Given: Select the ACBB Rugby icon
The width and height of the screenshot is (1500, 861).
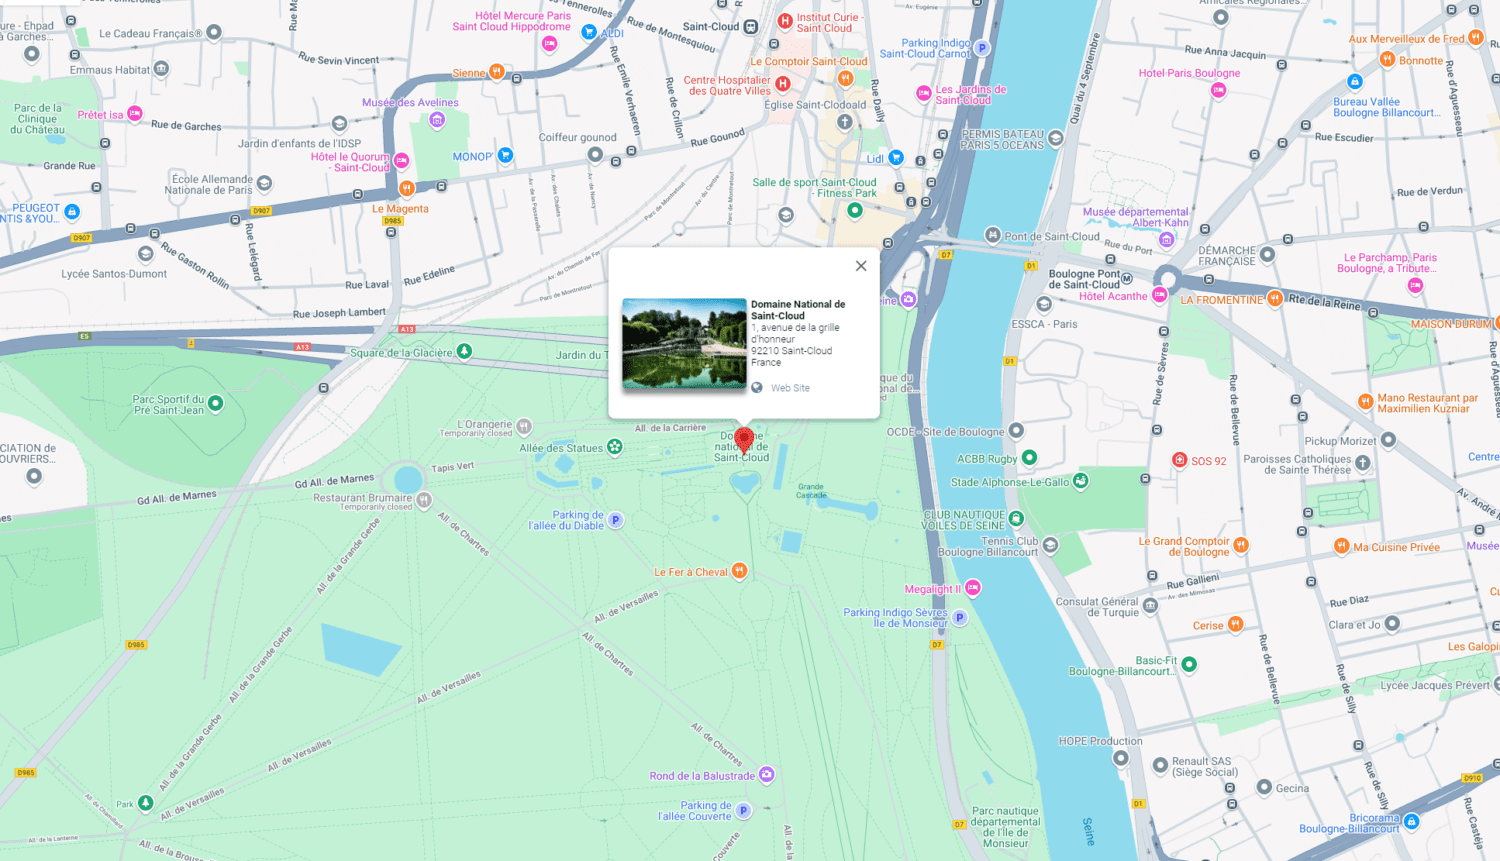Looking at the screenshot, I should click(1029, 458).
